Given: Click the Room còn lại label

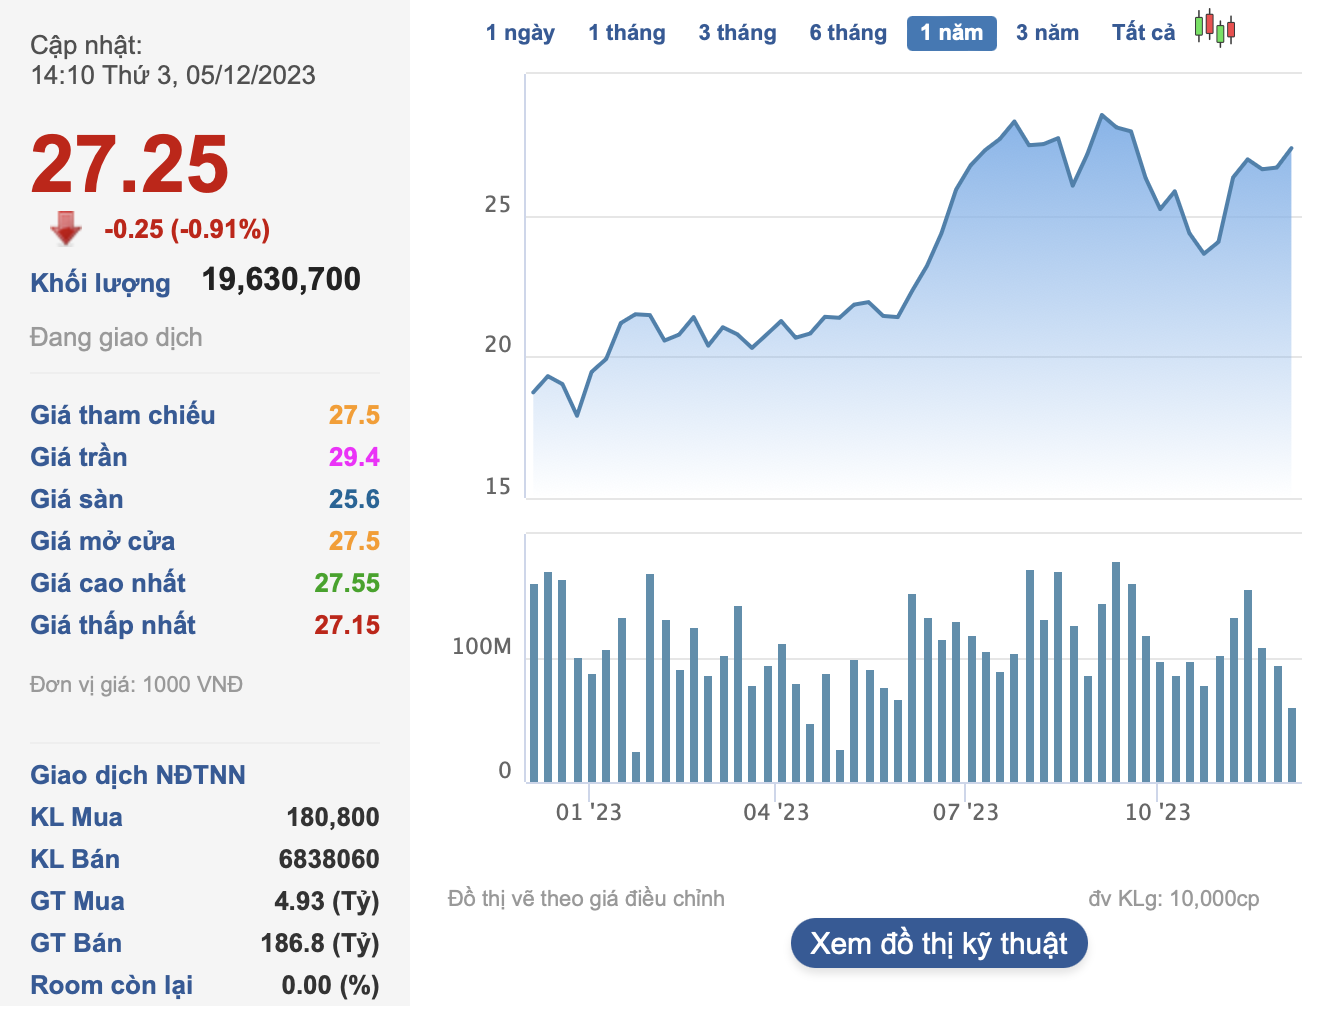Looking at the screenshot, I should point(111,985).
